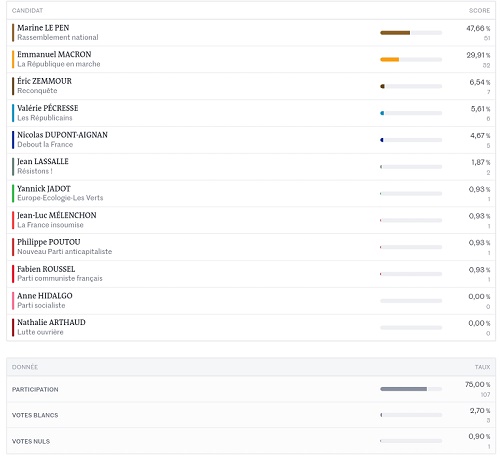Click the VOTES NULS row label
Image resolution: width=500 pixels, height=458 pixels.
(31, 441)
